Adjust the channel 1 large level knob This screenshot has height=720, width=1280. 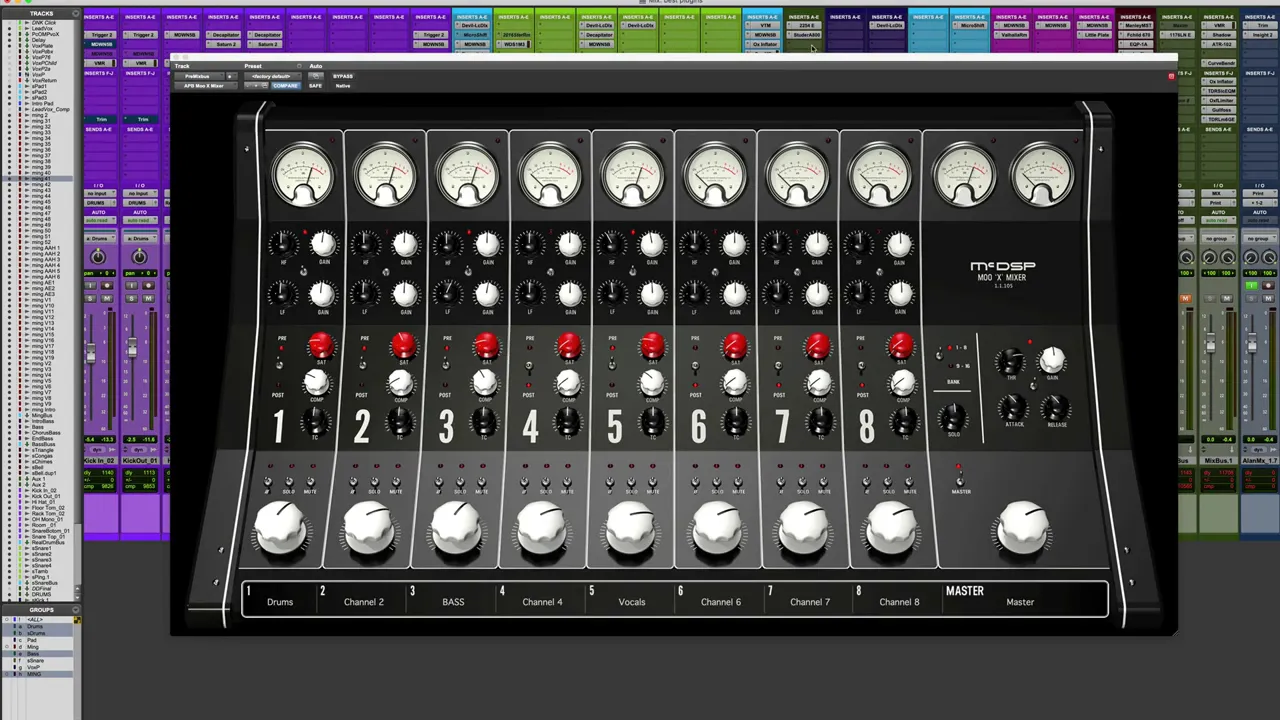coord(282,528)
